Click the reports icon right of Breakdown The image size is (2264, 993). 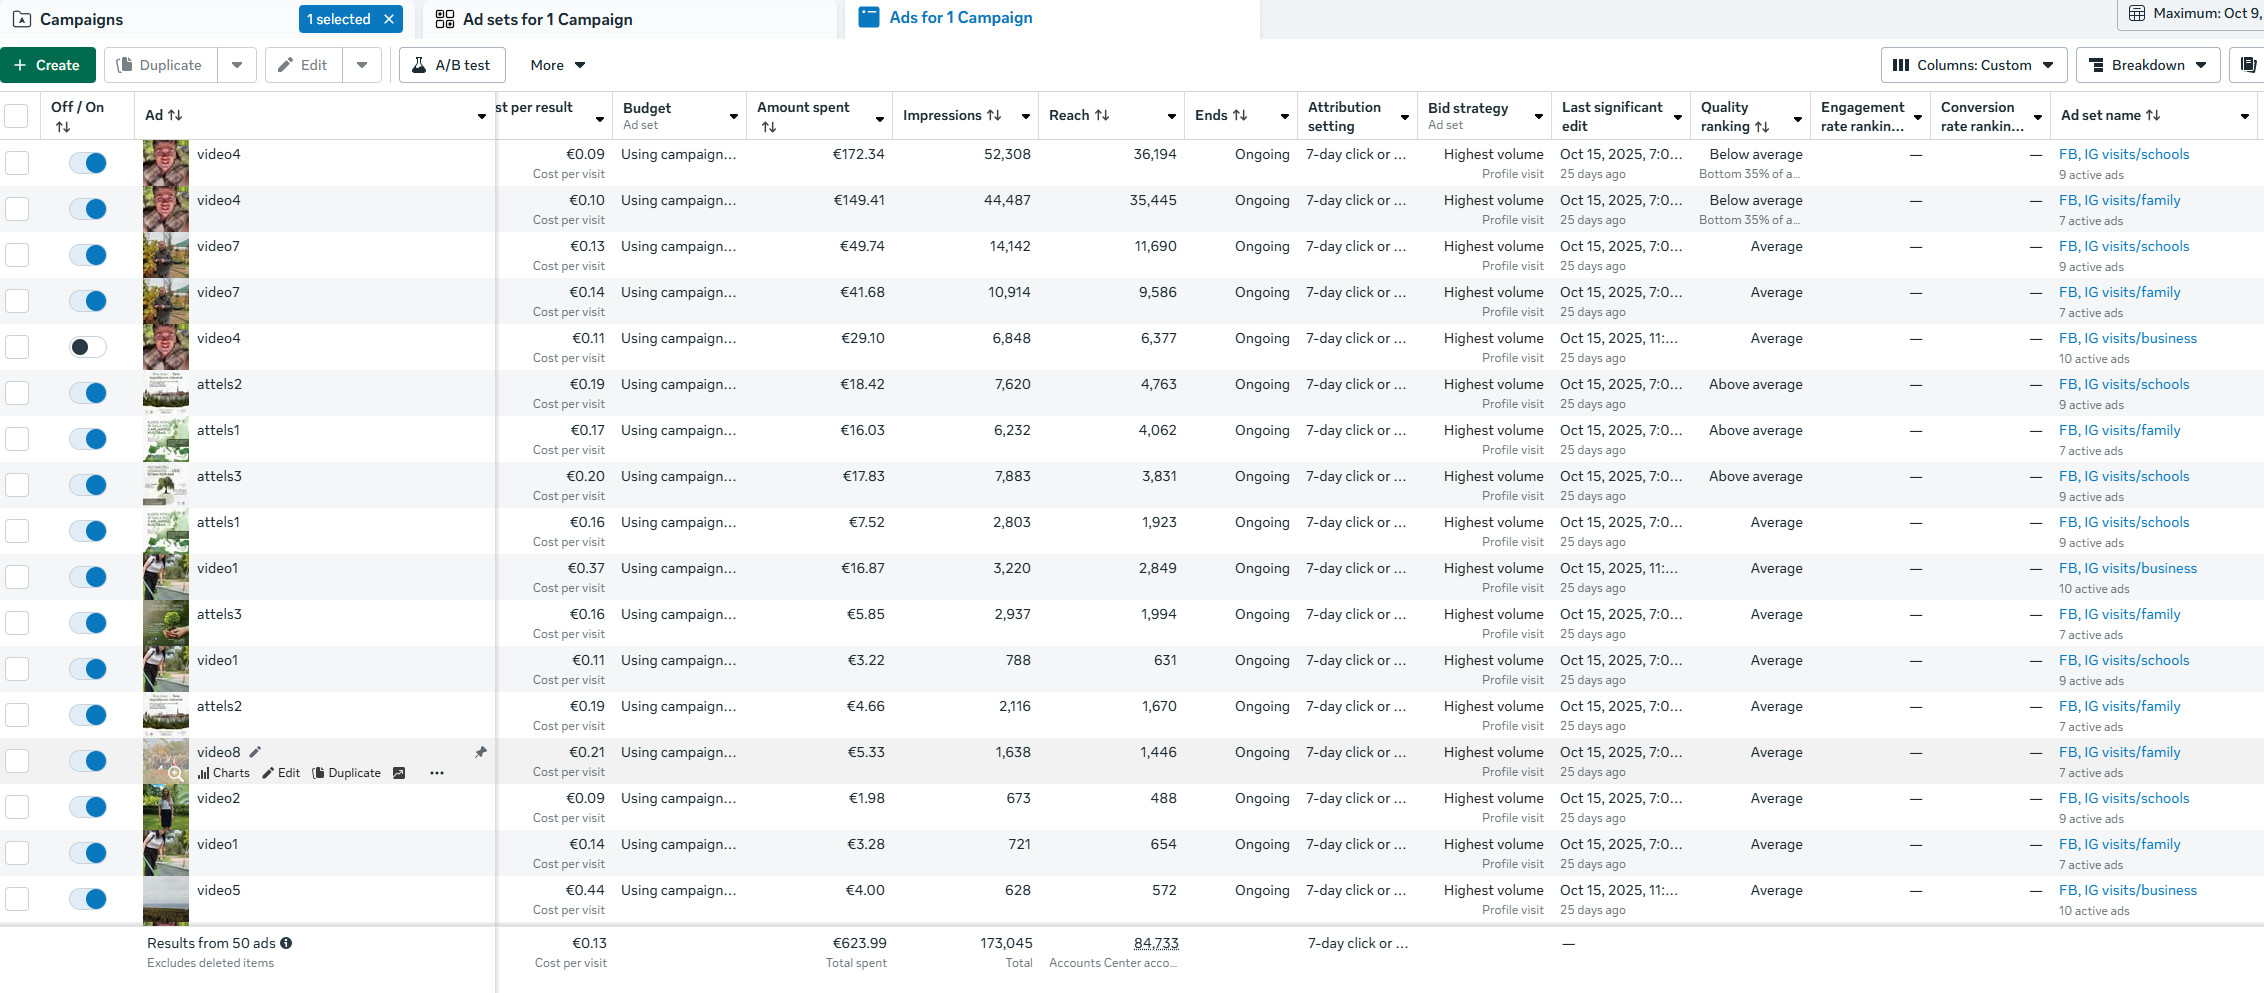coord(2248,65)
